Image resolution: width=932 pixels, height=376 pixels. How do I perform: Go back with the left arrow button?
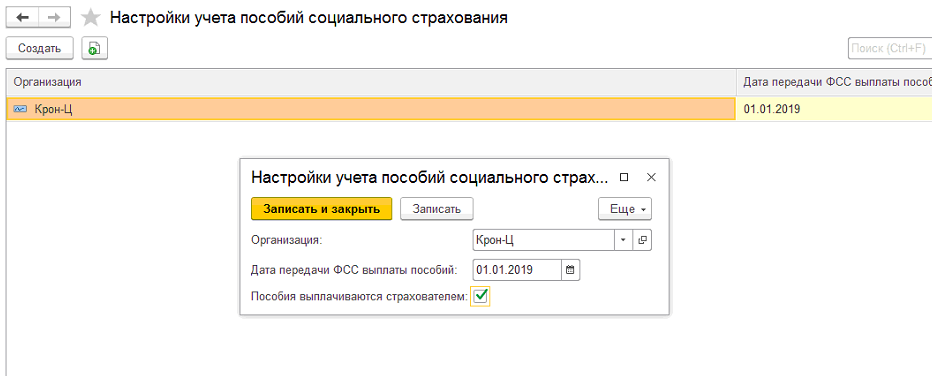click(23, 17)
